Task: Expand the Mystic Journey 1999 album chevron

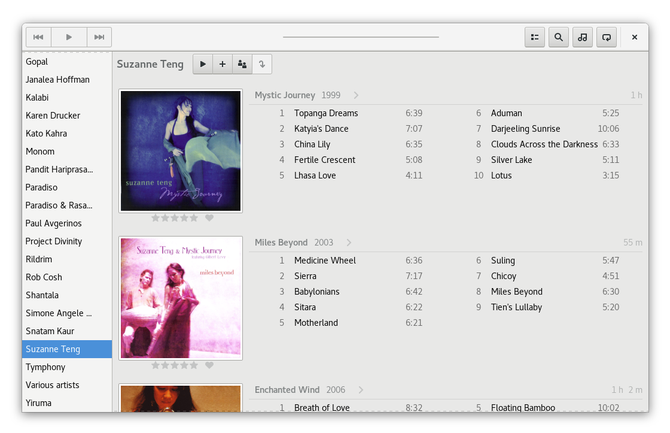Action: pos(356,95)
